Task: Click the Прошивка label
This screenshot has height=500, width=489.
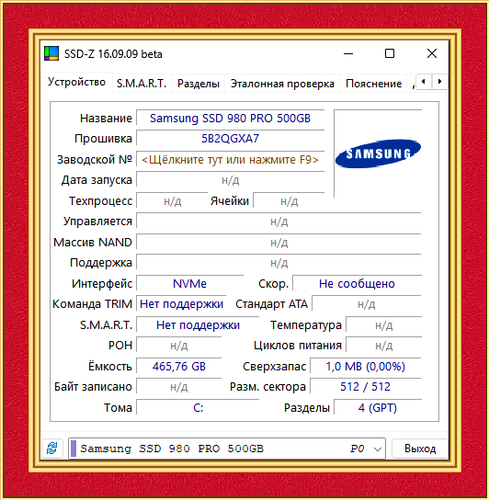Action: (x=103, y=138)
